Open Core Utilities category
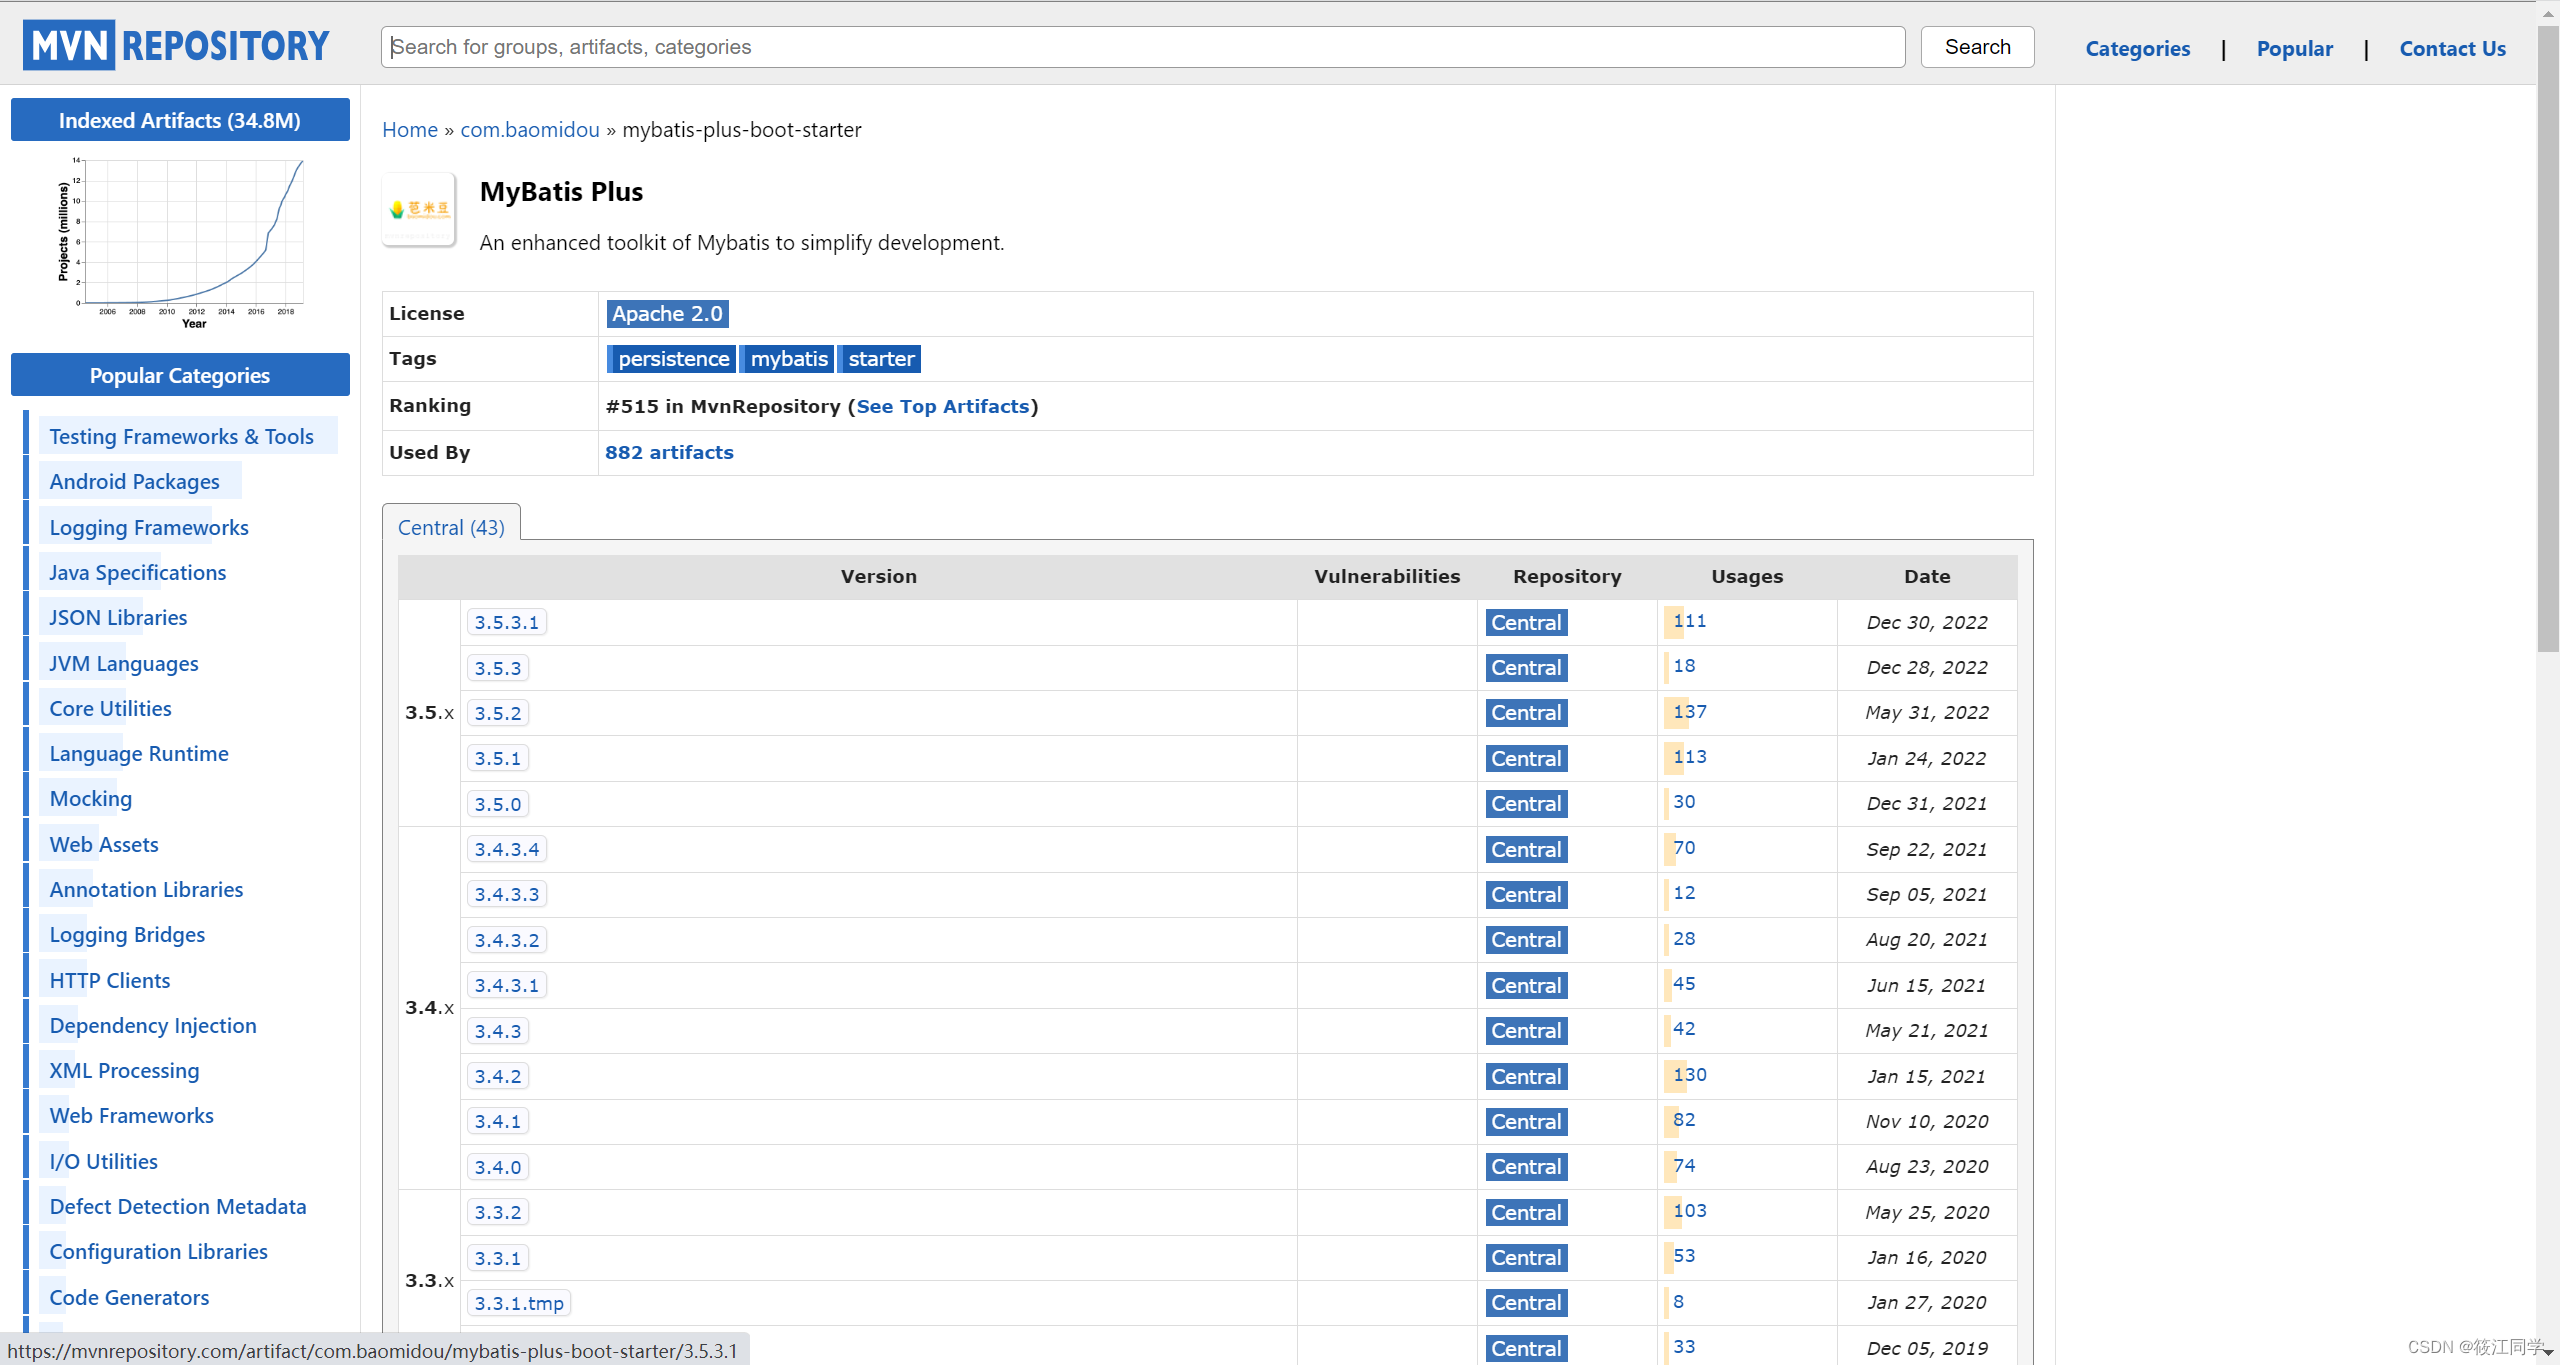Image resolution: width=2560 pixels, height=1365 pixels. coord(110,708)
